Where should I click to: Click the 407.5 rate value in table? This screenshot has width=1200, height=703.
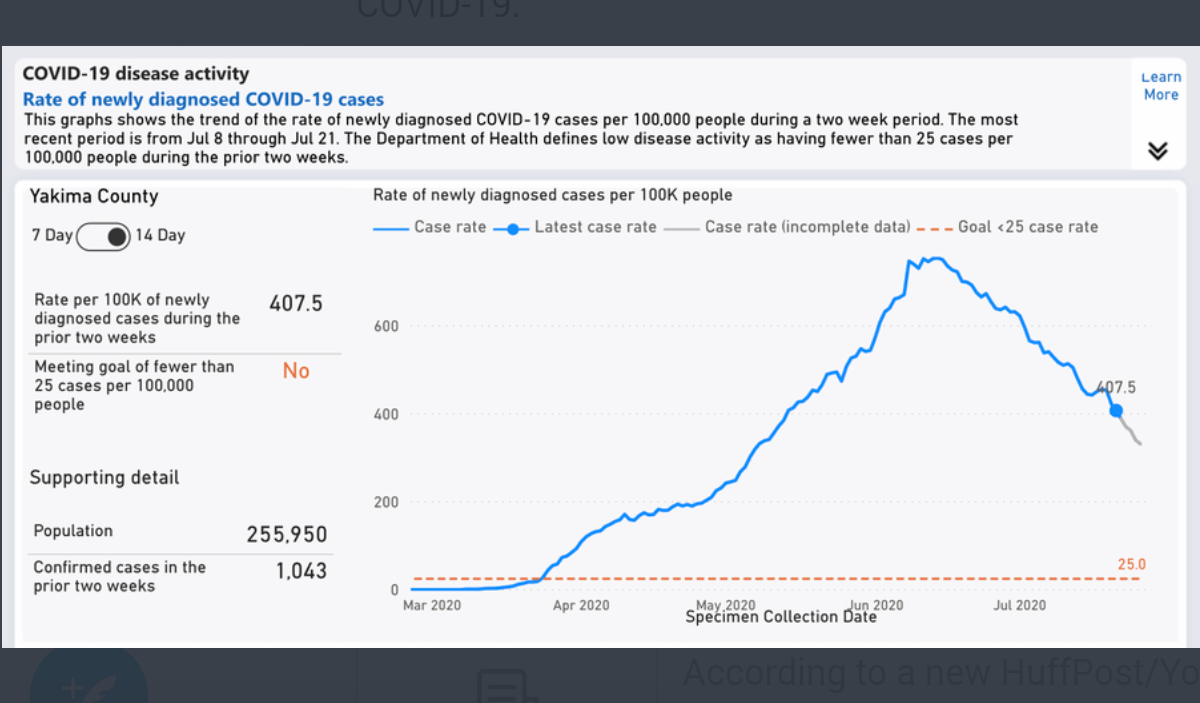pos(296,303)
